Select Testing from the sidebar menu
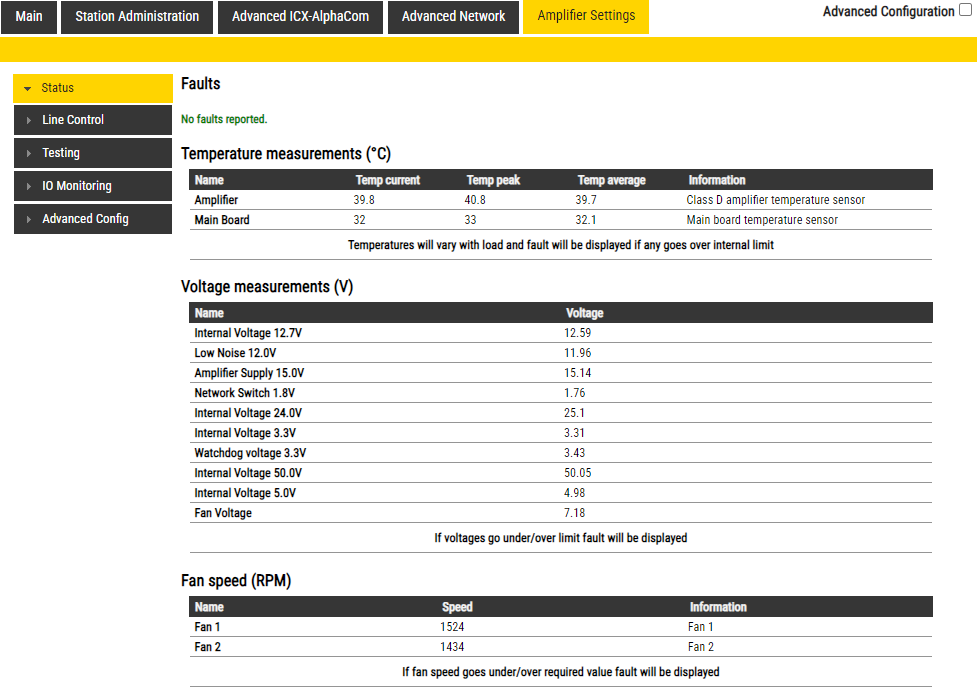Viewport: 977px width, 692px height. point(61,153)
